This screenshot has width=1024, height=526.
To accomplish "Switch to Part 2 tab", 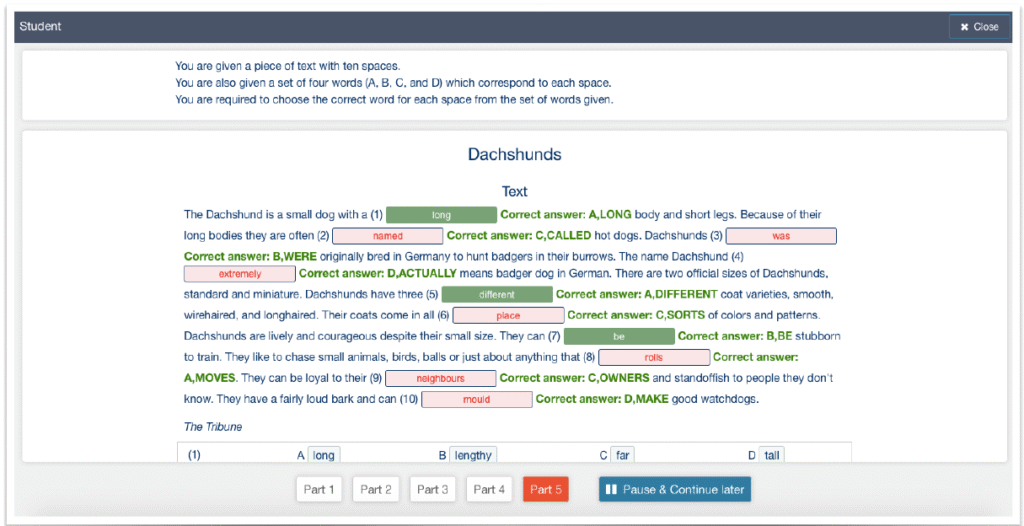I will [x=376, y=489].
